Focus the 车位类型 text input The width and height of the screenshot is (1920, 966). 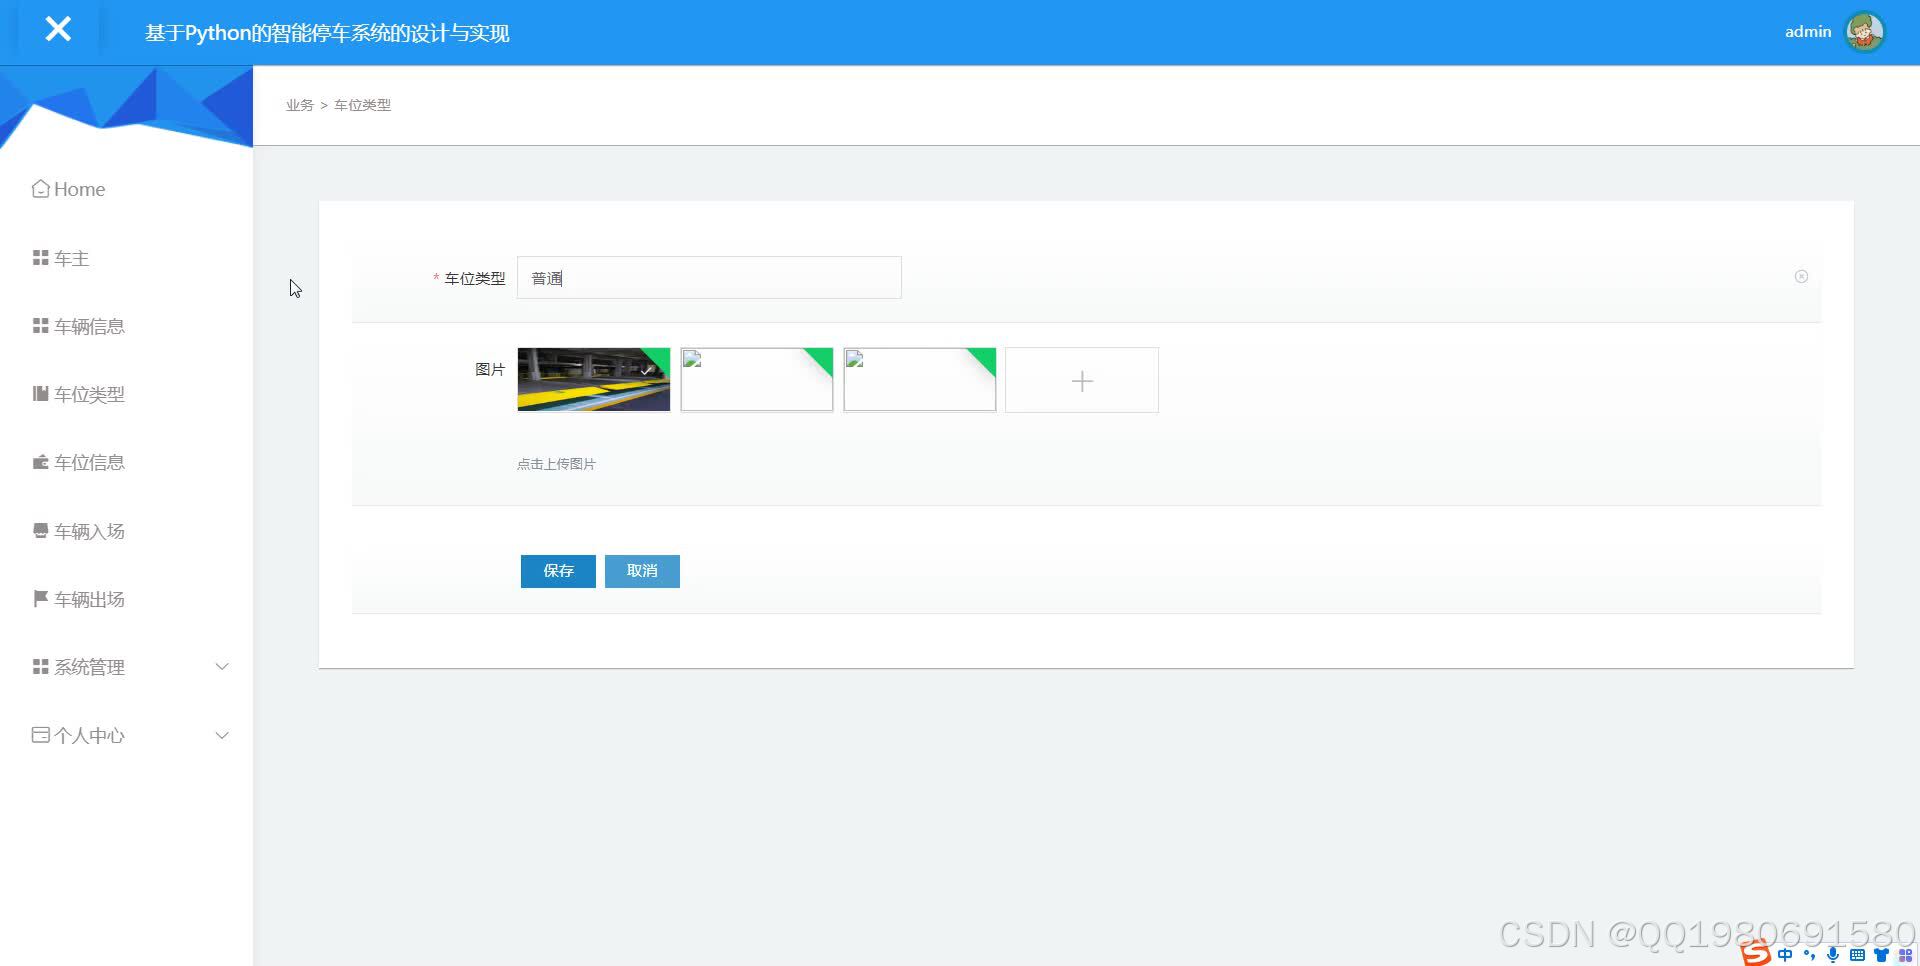[709, 278]
